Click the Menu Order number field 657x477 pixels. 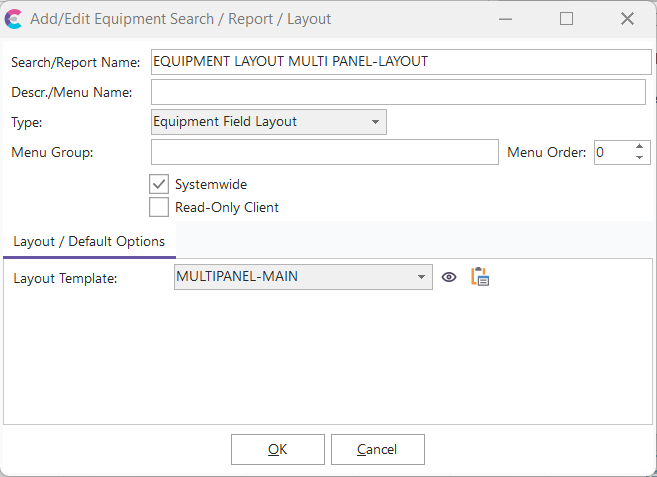pyautogui.click(x=612, y=152)
